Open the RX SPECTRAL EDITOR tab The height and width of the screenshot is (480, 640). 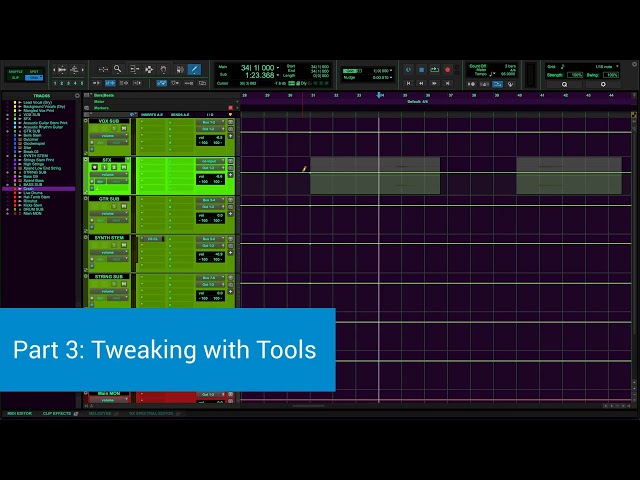151,413
